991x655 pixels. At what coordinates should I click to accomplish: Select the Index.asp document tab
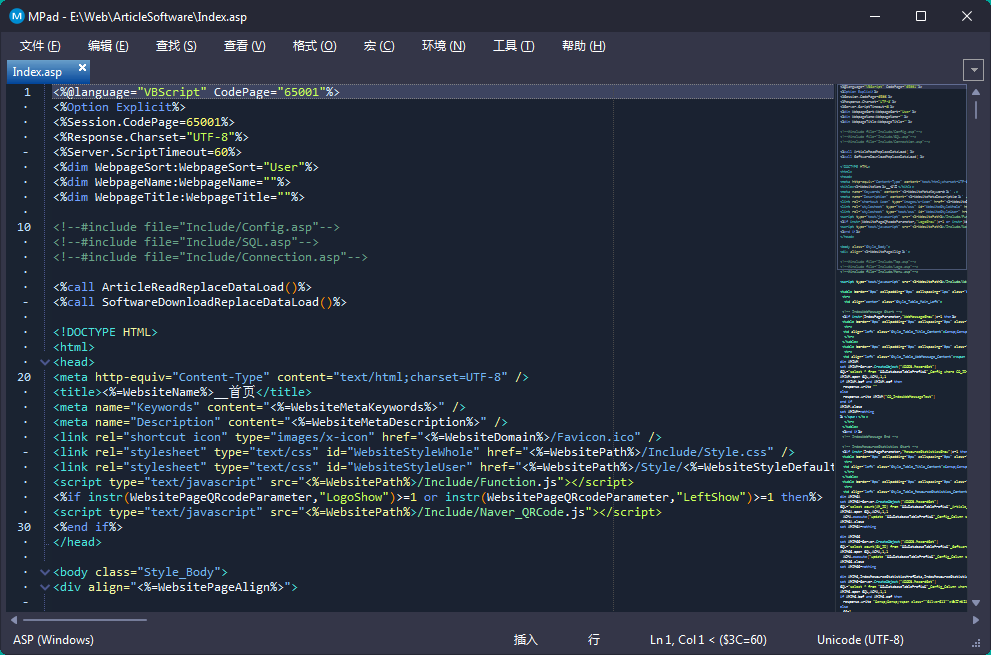tap(38, 72)
